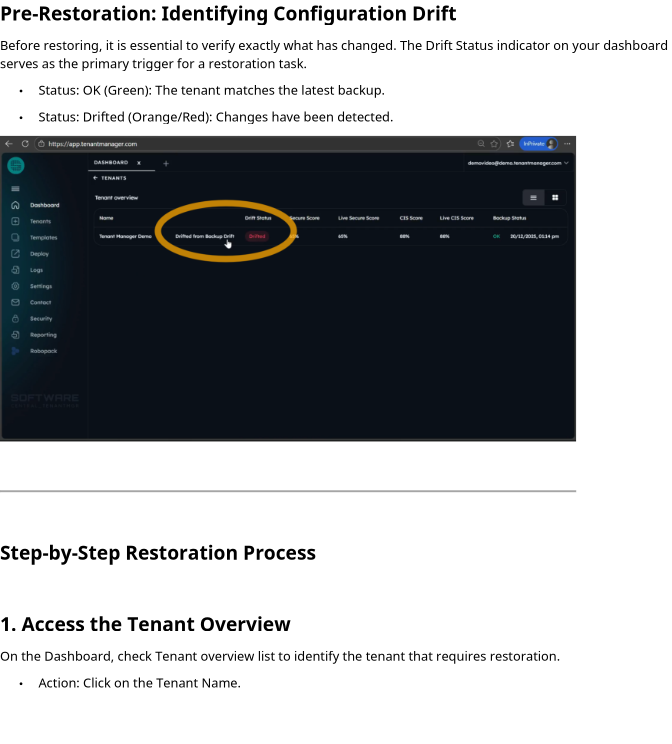Switch to list view layout

pos(533,198)
